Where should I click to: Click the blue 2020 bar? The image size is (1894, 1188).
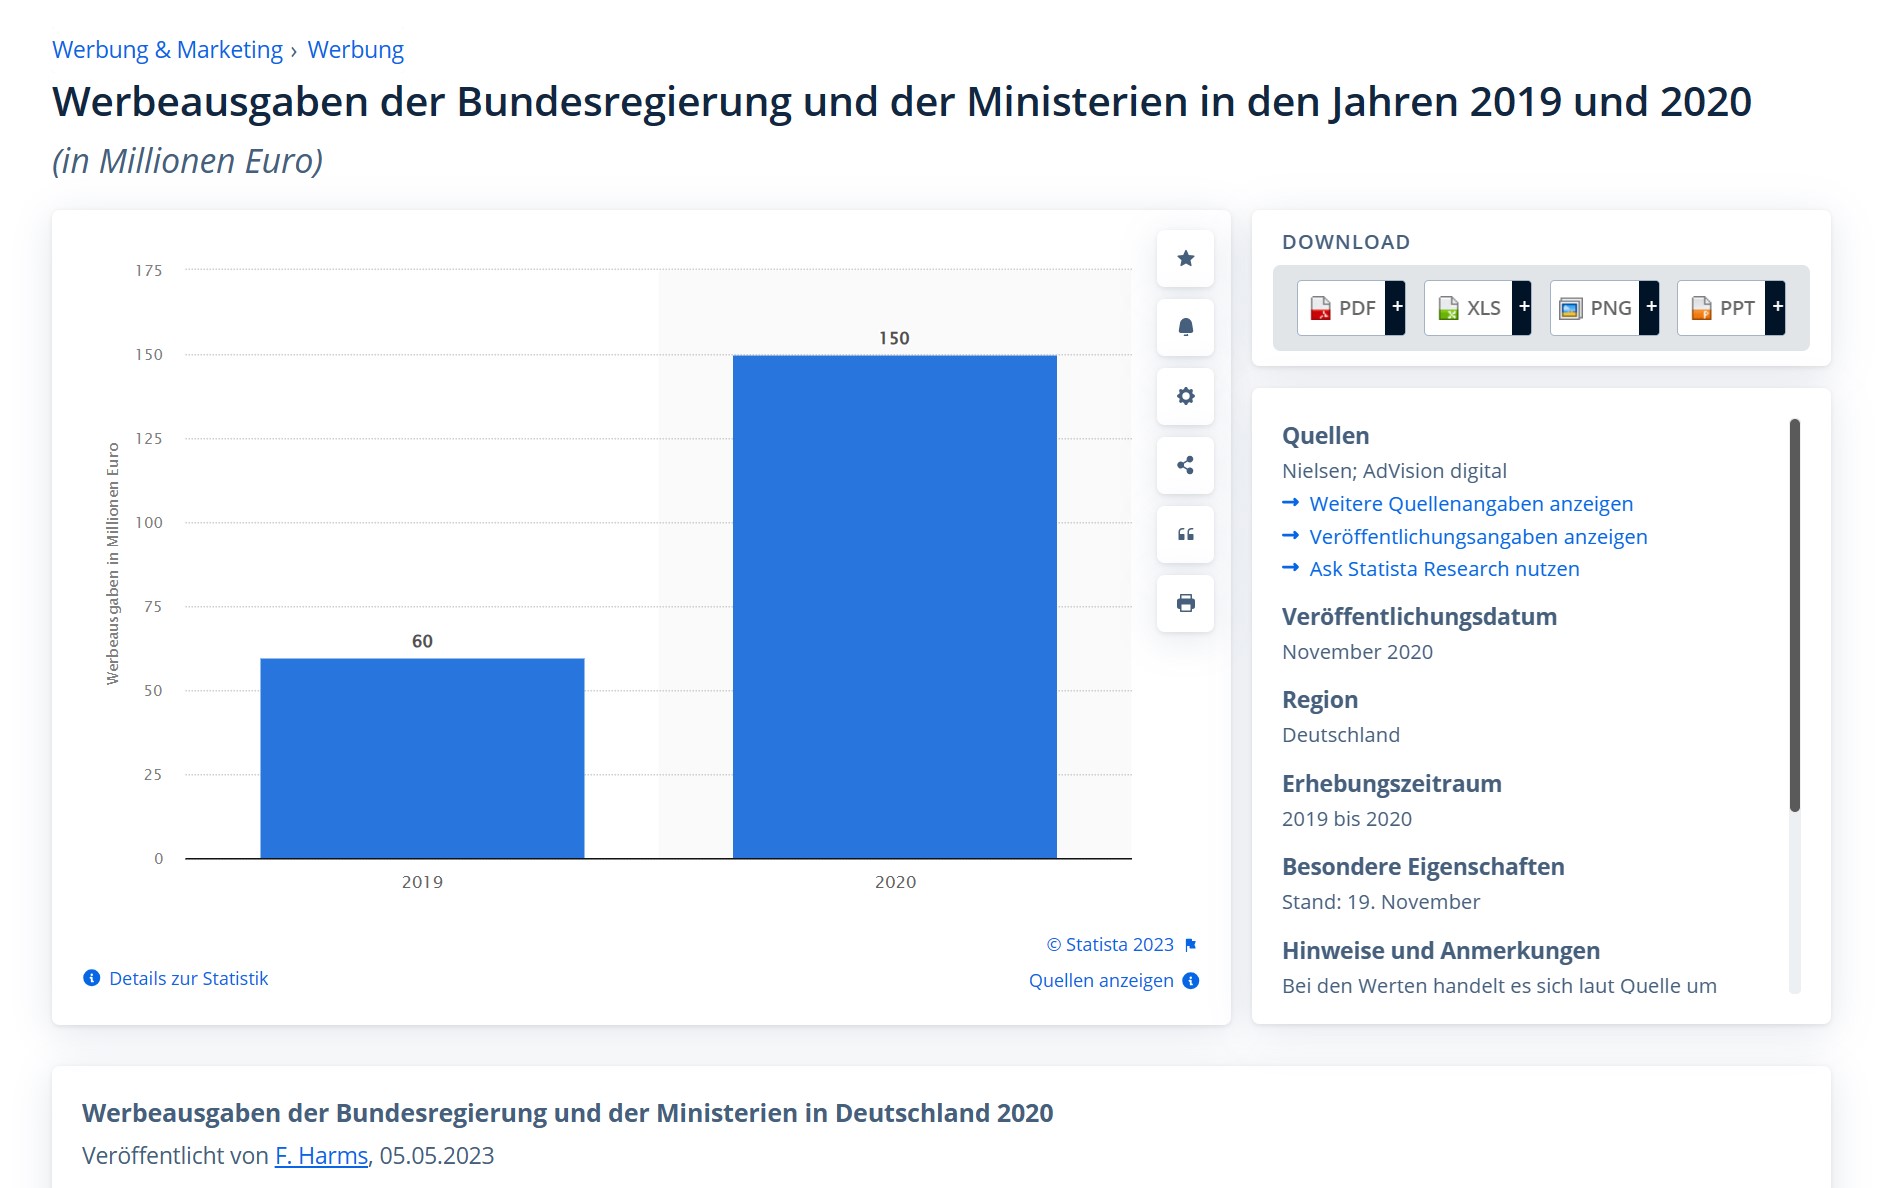coord(894,606)
